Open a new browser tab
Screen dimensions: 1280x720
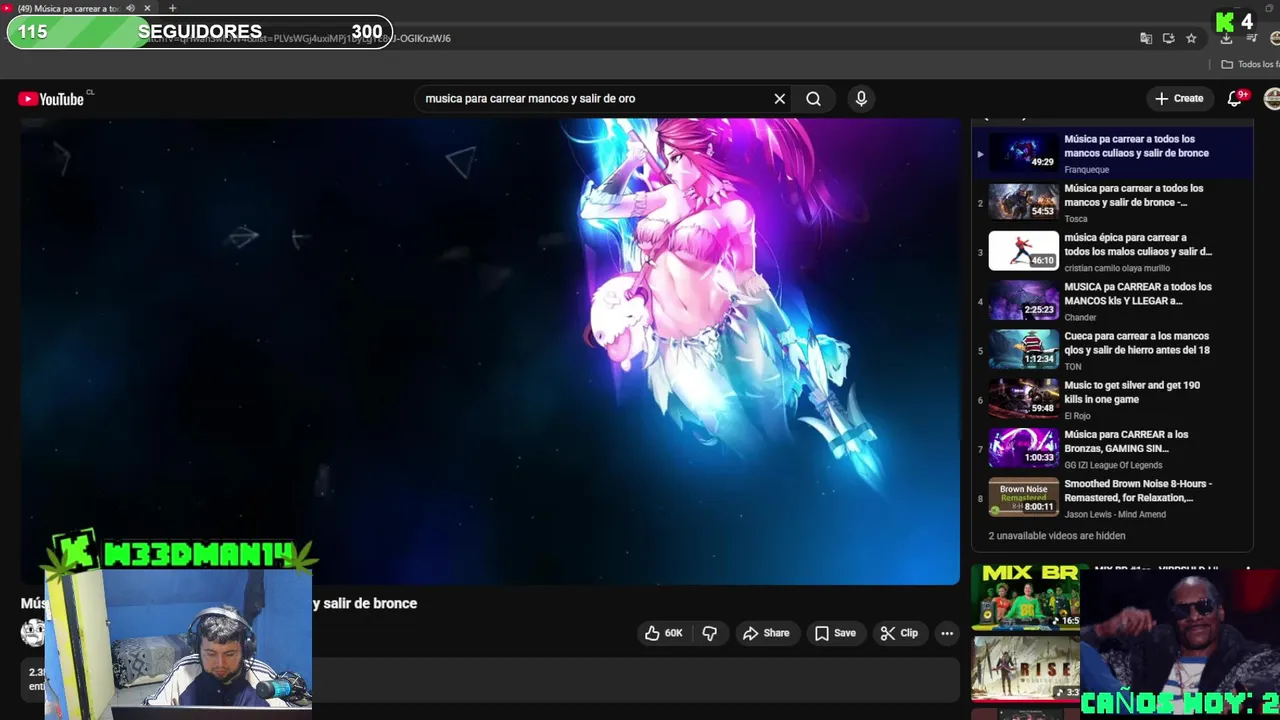coord(172,8)
